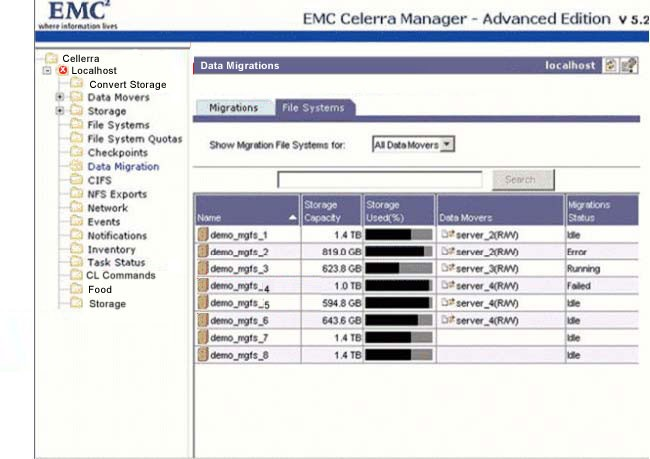Click the Notifications folder icon
Viewport: 650px width, 459px height.
[x=76, y=235]
